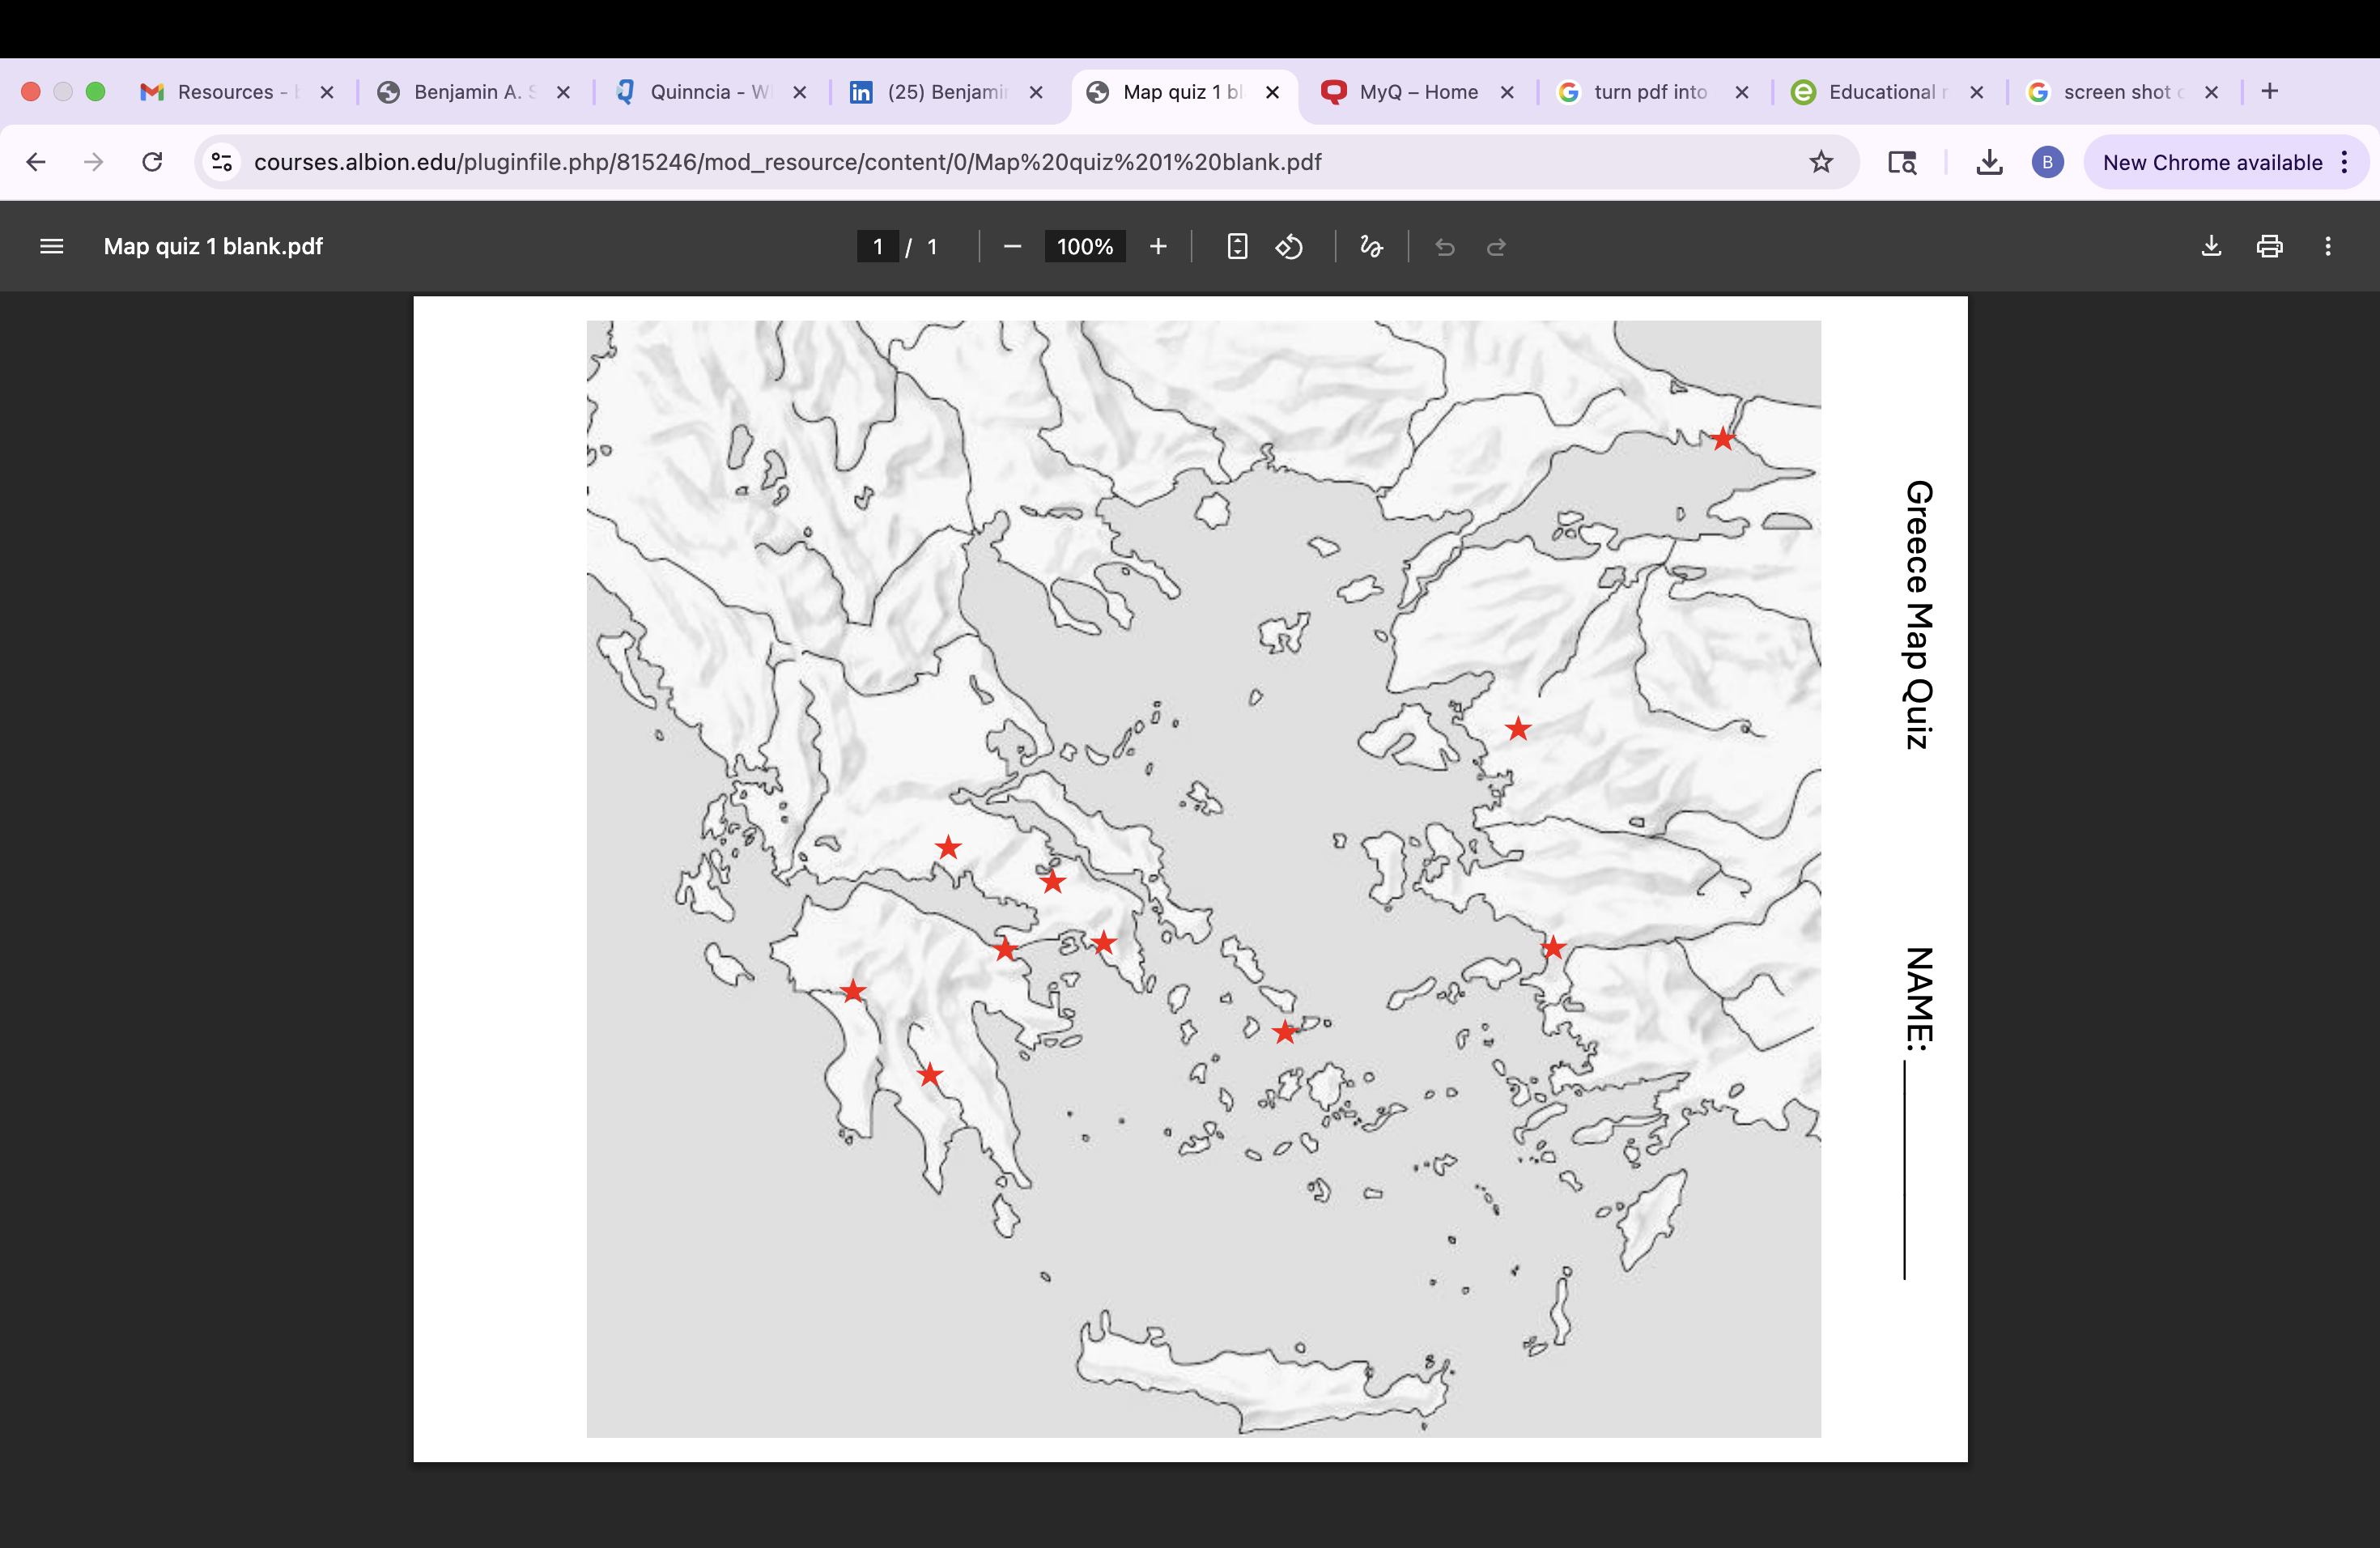Toggle fit to page icon
Viewport: 2380px width, 1548px height.
pos(1237,246)
